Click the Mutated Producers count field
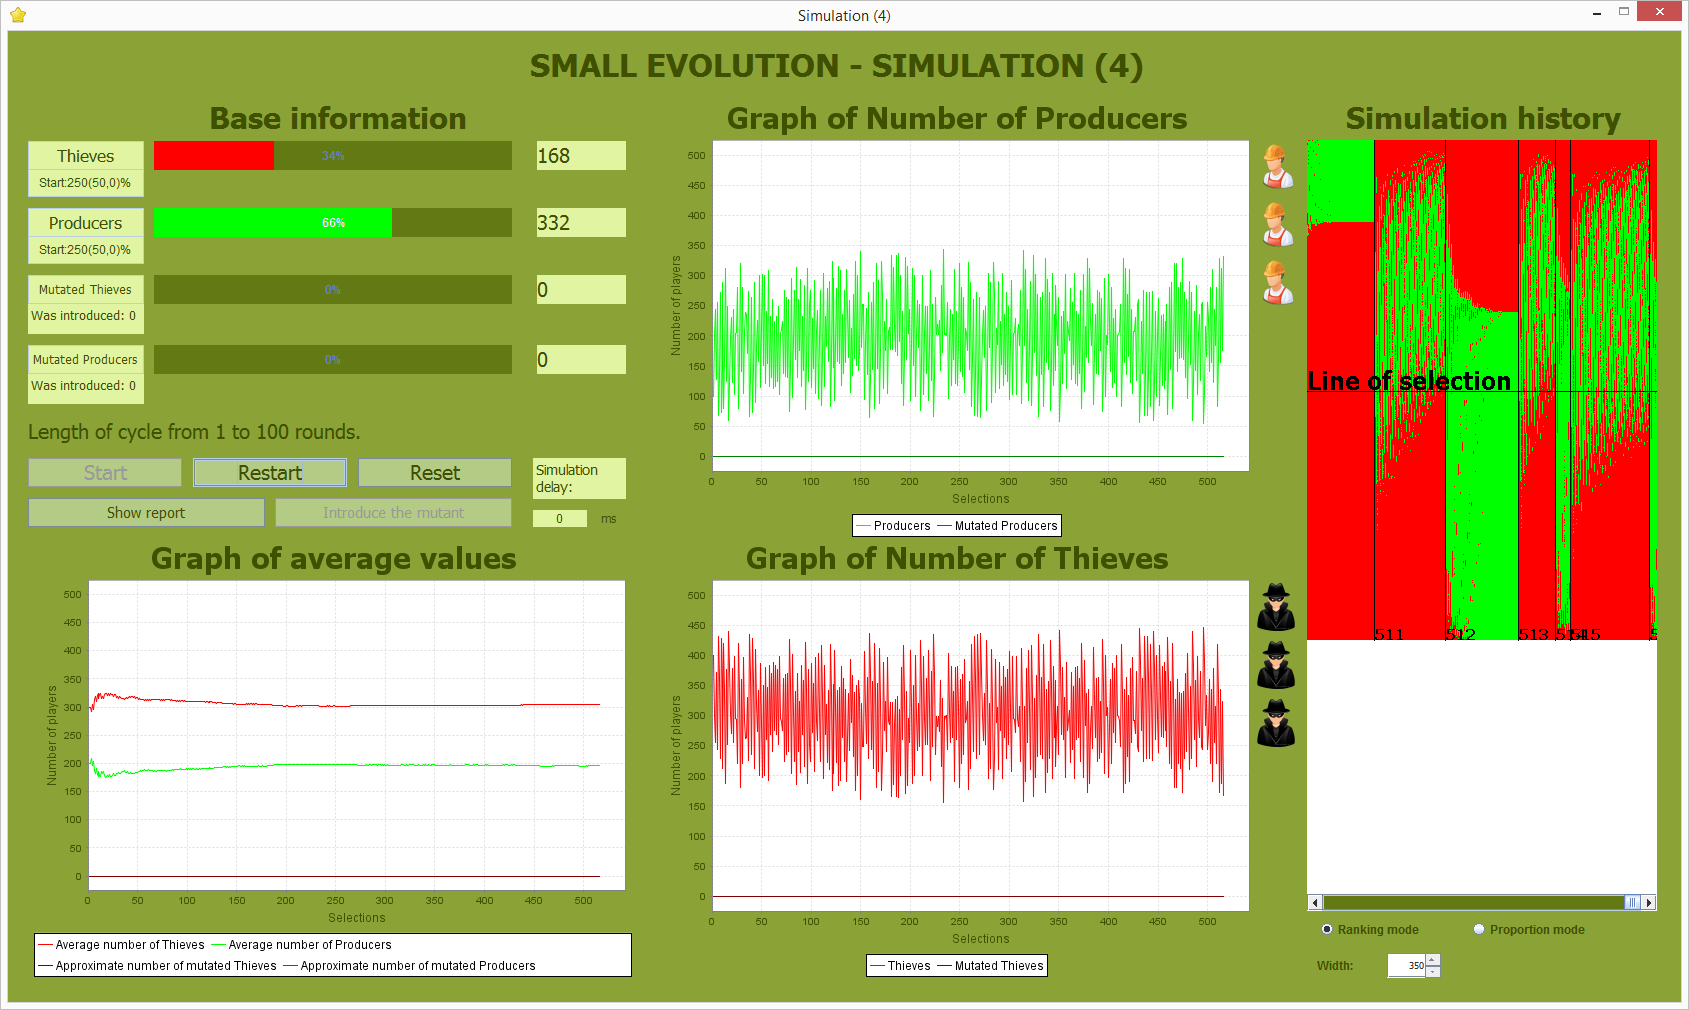The height and width of the screenshot is (1010, 1689). [581, 359]
